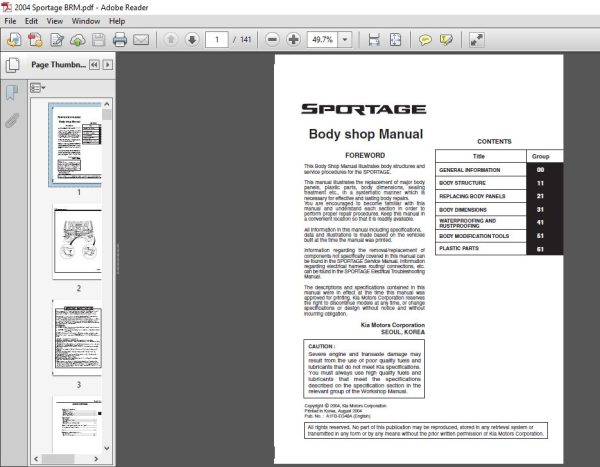The height and width of the screenshot is (467, 600).
Task: Click the CAUTION box heading
Action: [322, 346]
